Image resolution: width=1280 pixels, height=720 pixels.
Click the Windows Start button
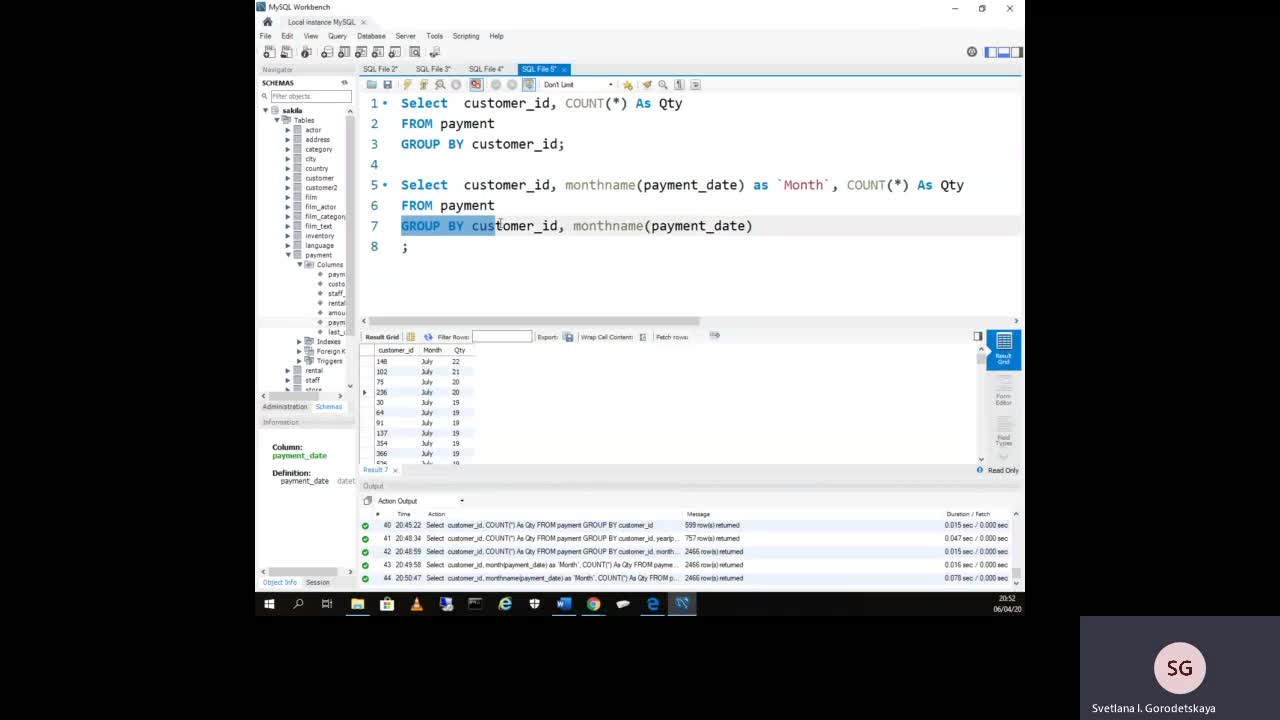269,604
